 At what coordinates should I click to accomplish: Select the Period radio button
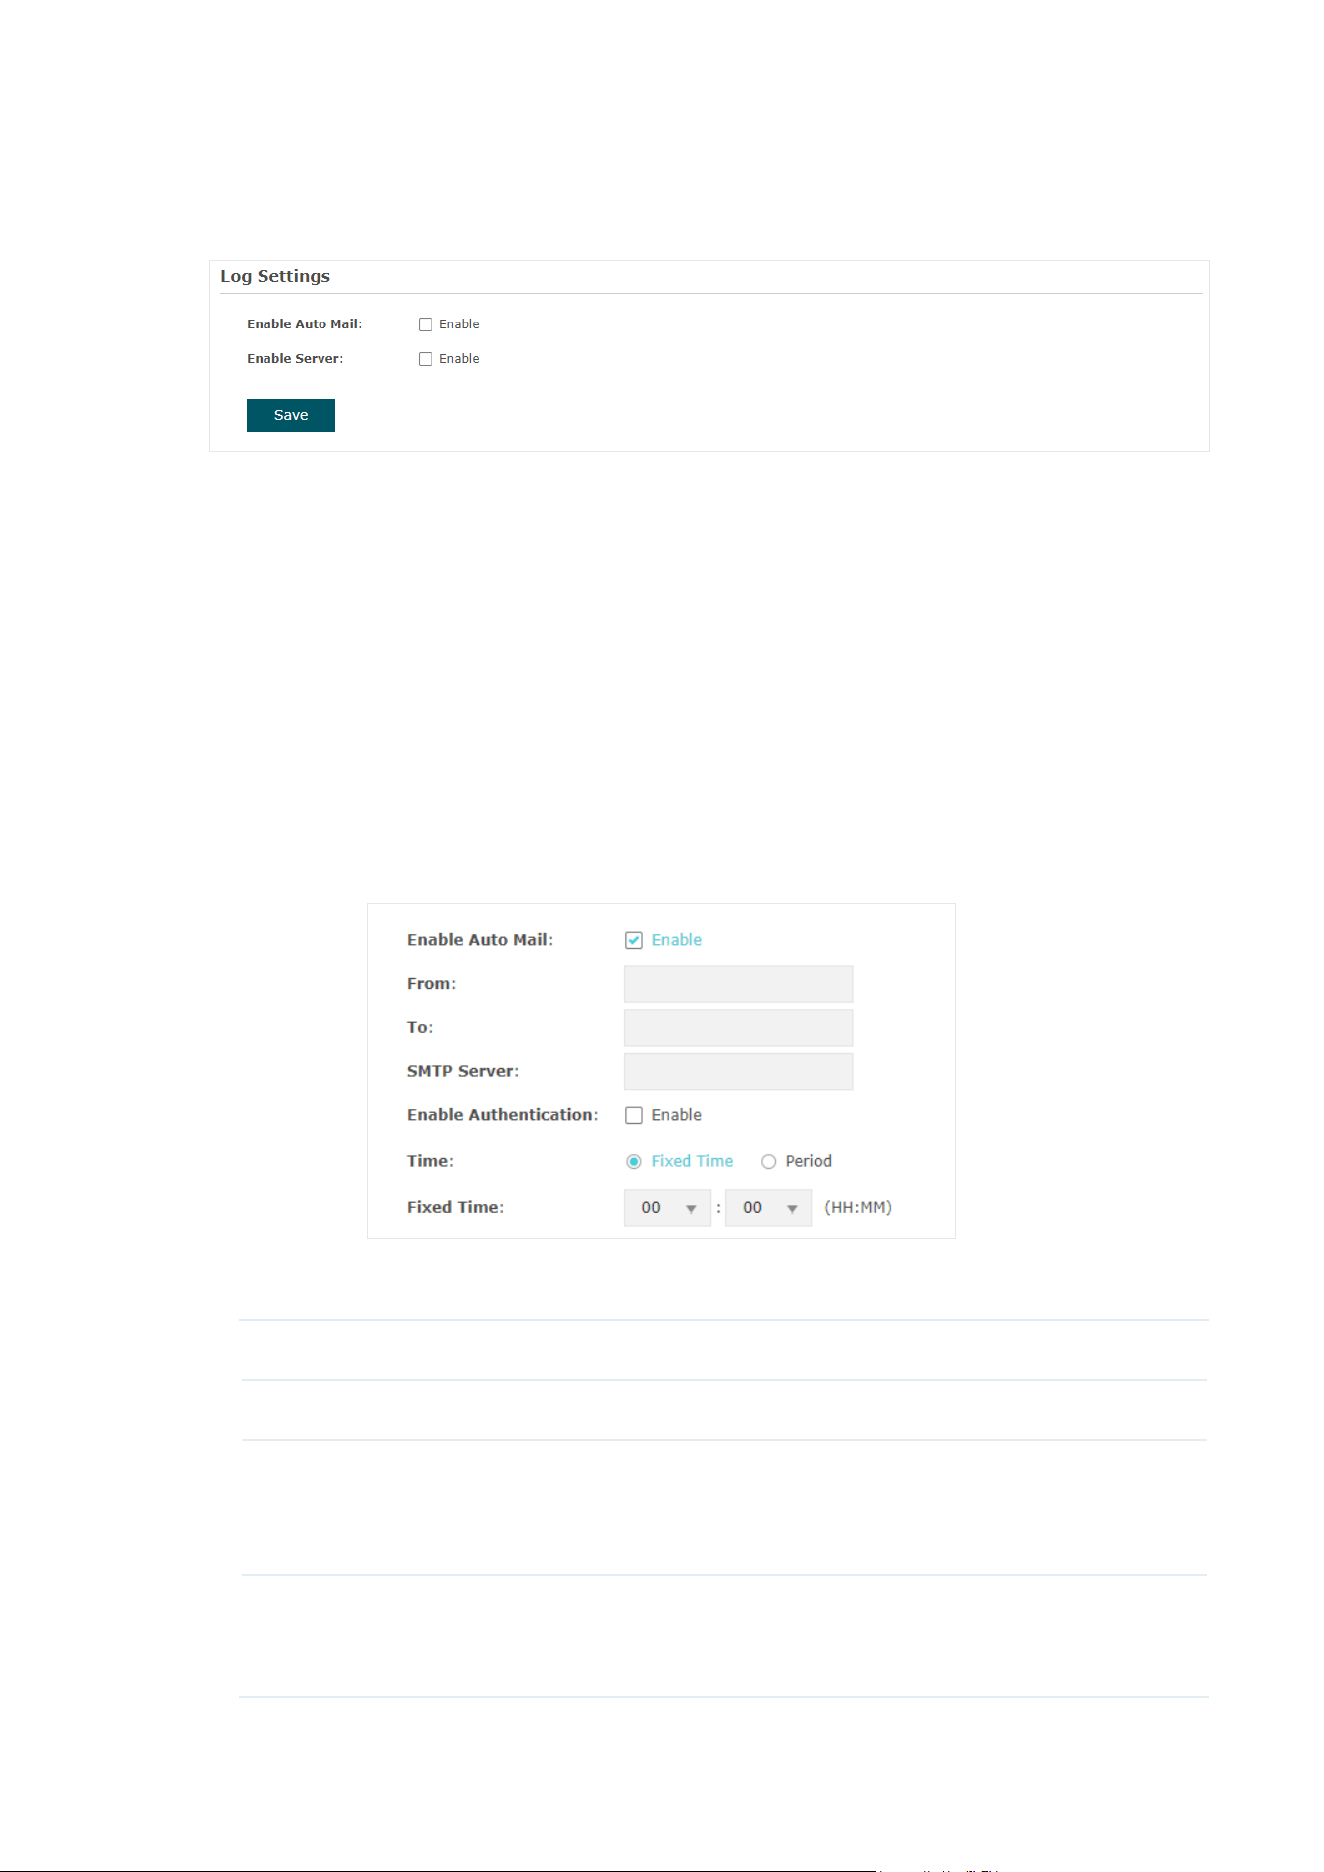768,1162
